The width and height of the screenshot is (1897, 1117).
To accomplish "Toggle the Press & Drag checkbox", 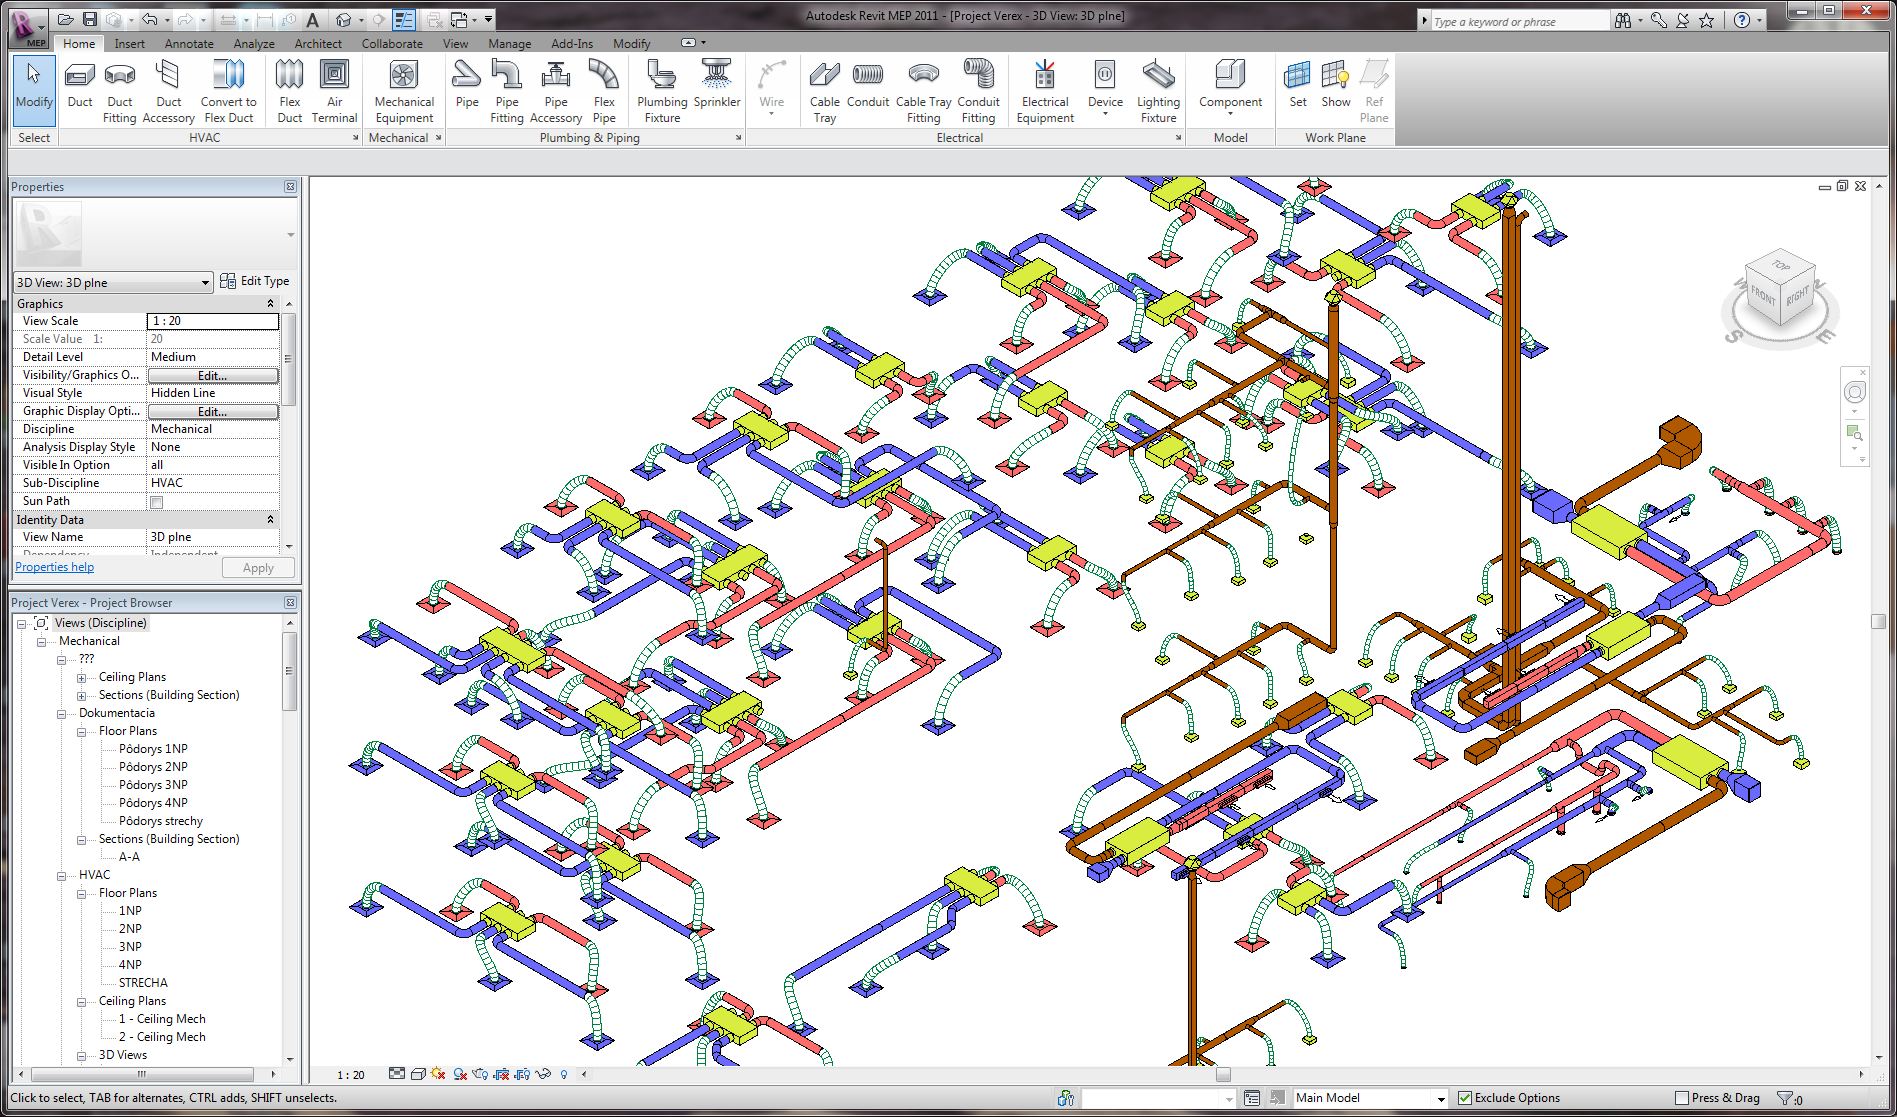I will tap(1682, 1098).
